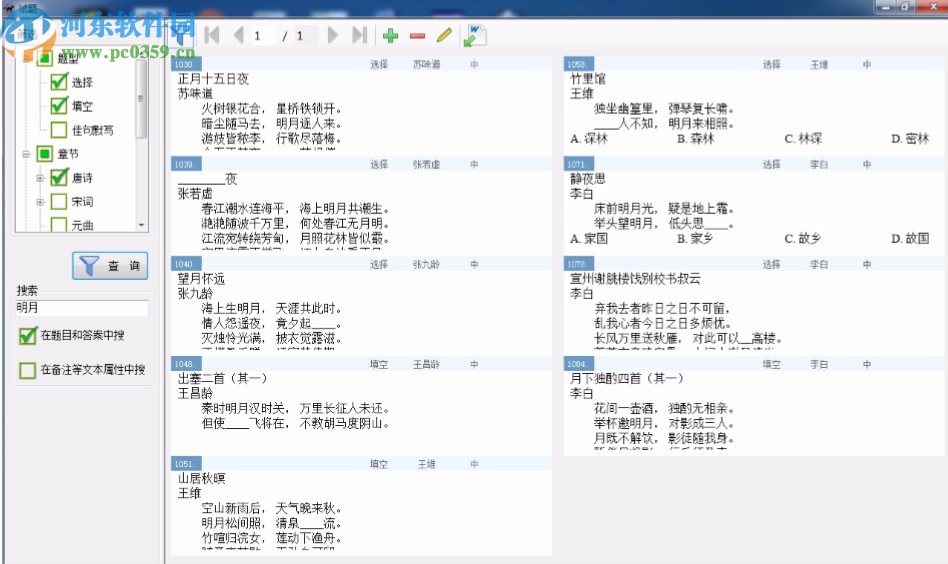Check the 宋词 chapter
The width and height of the screenshot is (948, 564).
click(59, 201)
